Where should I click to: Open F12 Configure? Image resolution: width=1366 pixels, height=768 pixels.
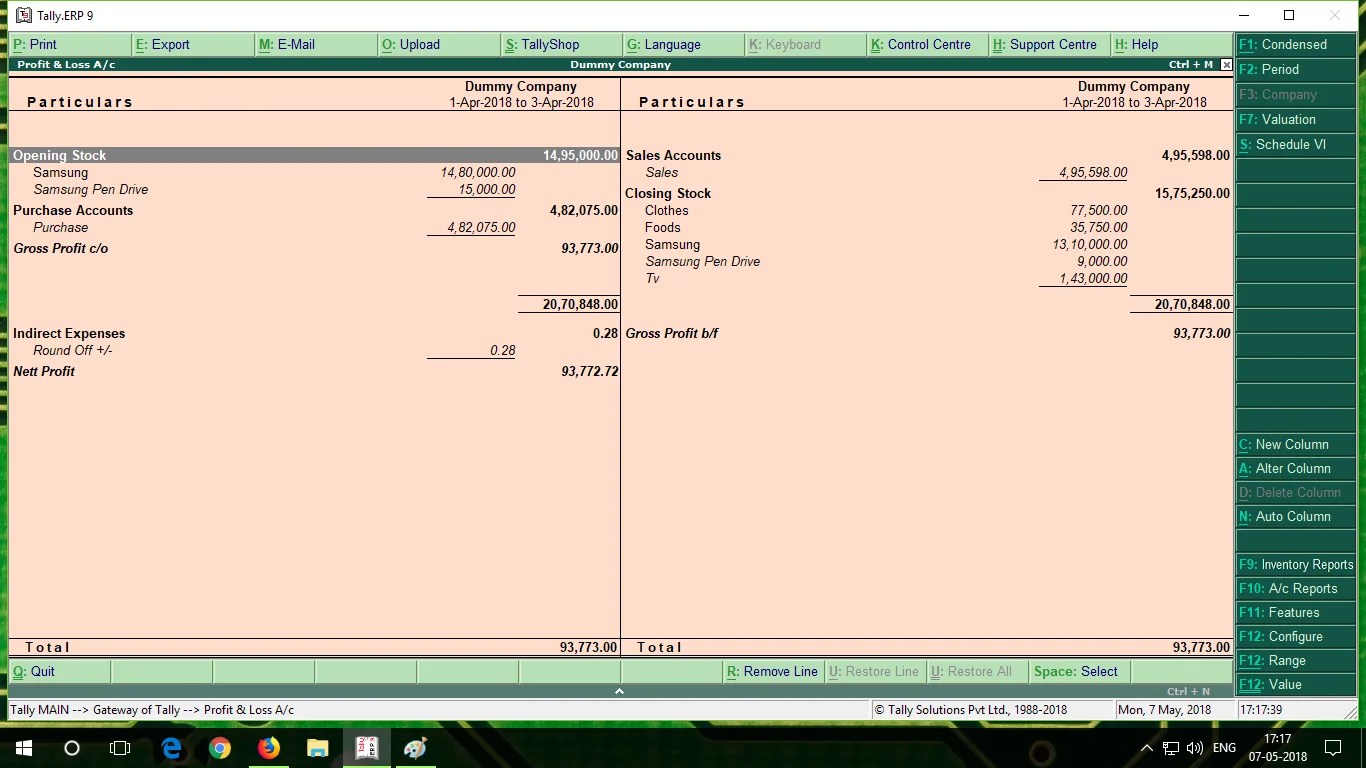(1296, 637)
